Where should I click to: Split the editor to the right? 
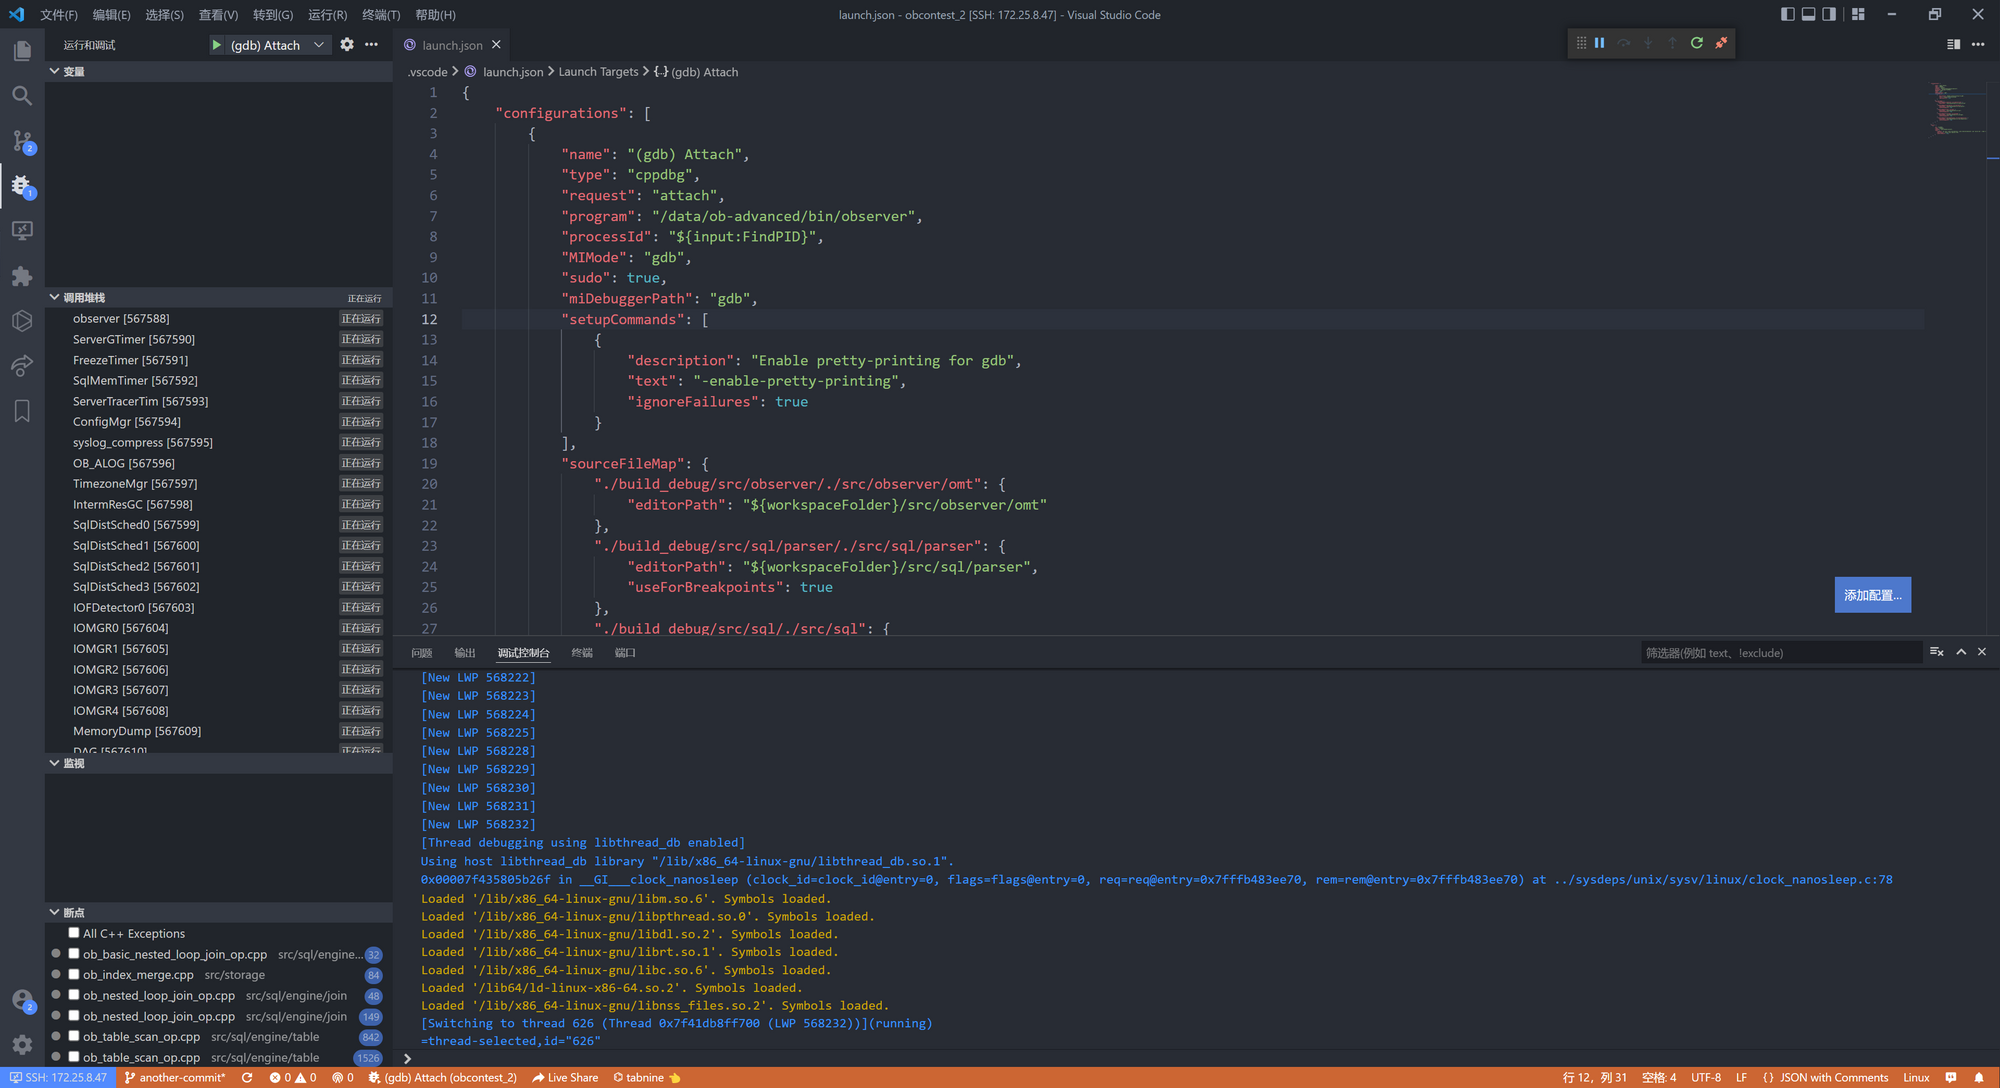1953,44
